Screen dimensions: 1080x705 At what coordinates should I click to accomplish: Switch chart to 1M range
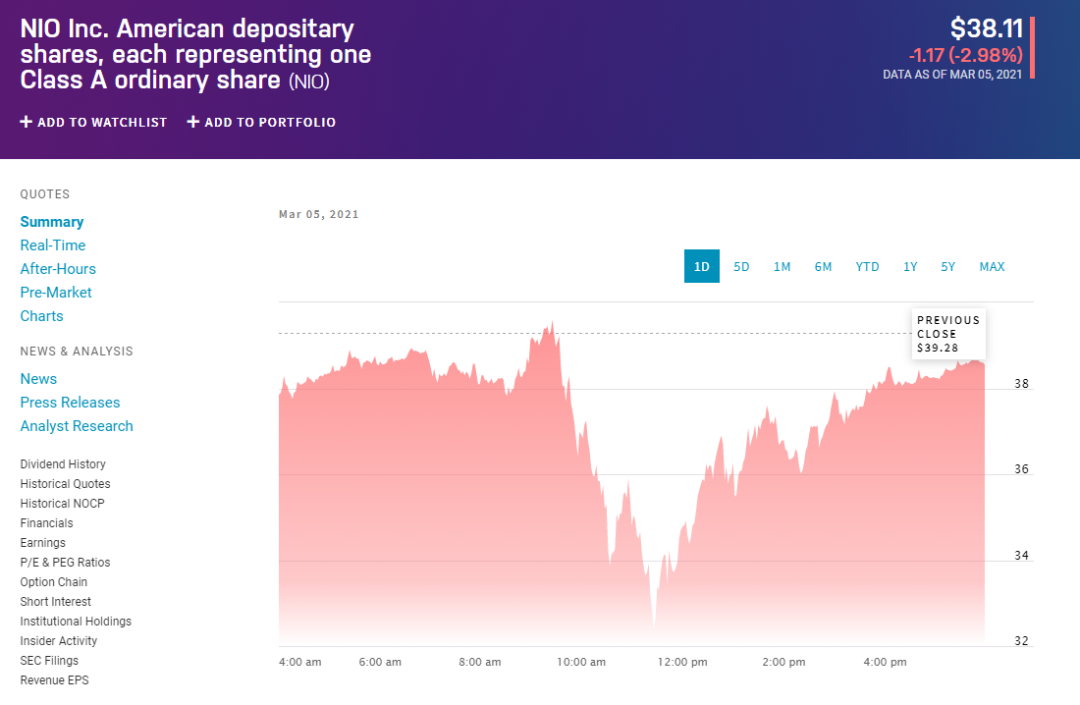(x=782, y=266)
